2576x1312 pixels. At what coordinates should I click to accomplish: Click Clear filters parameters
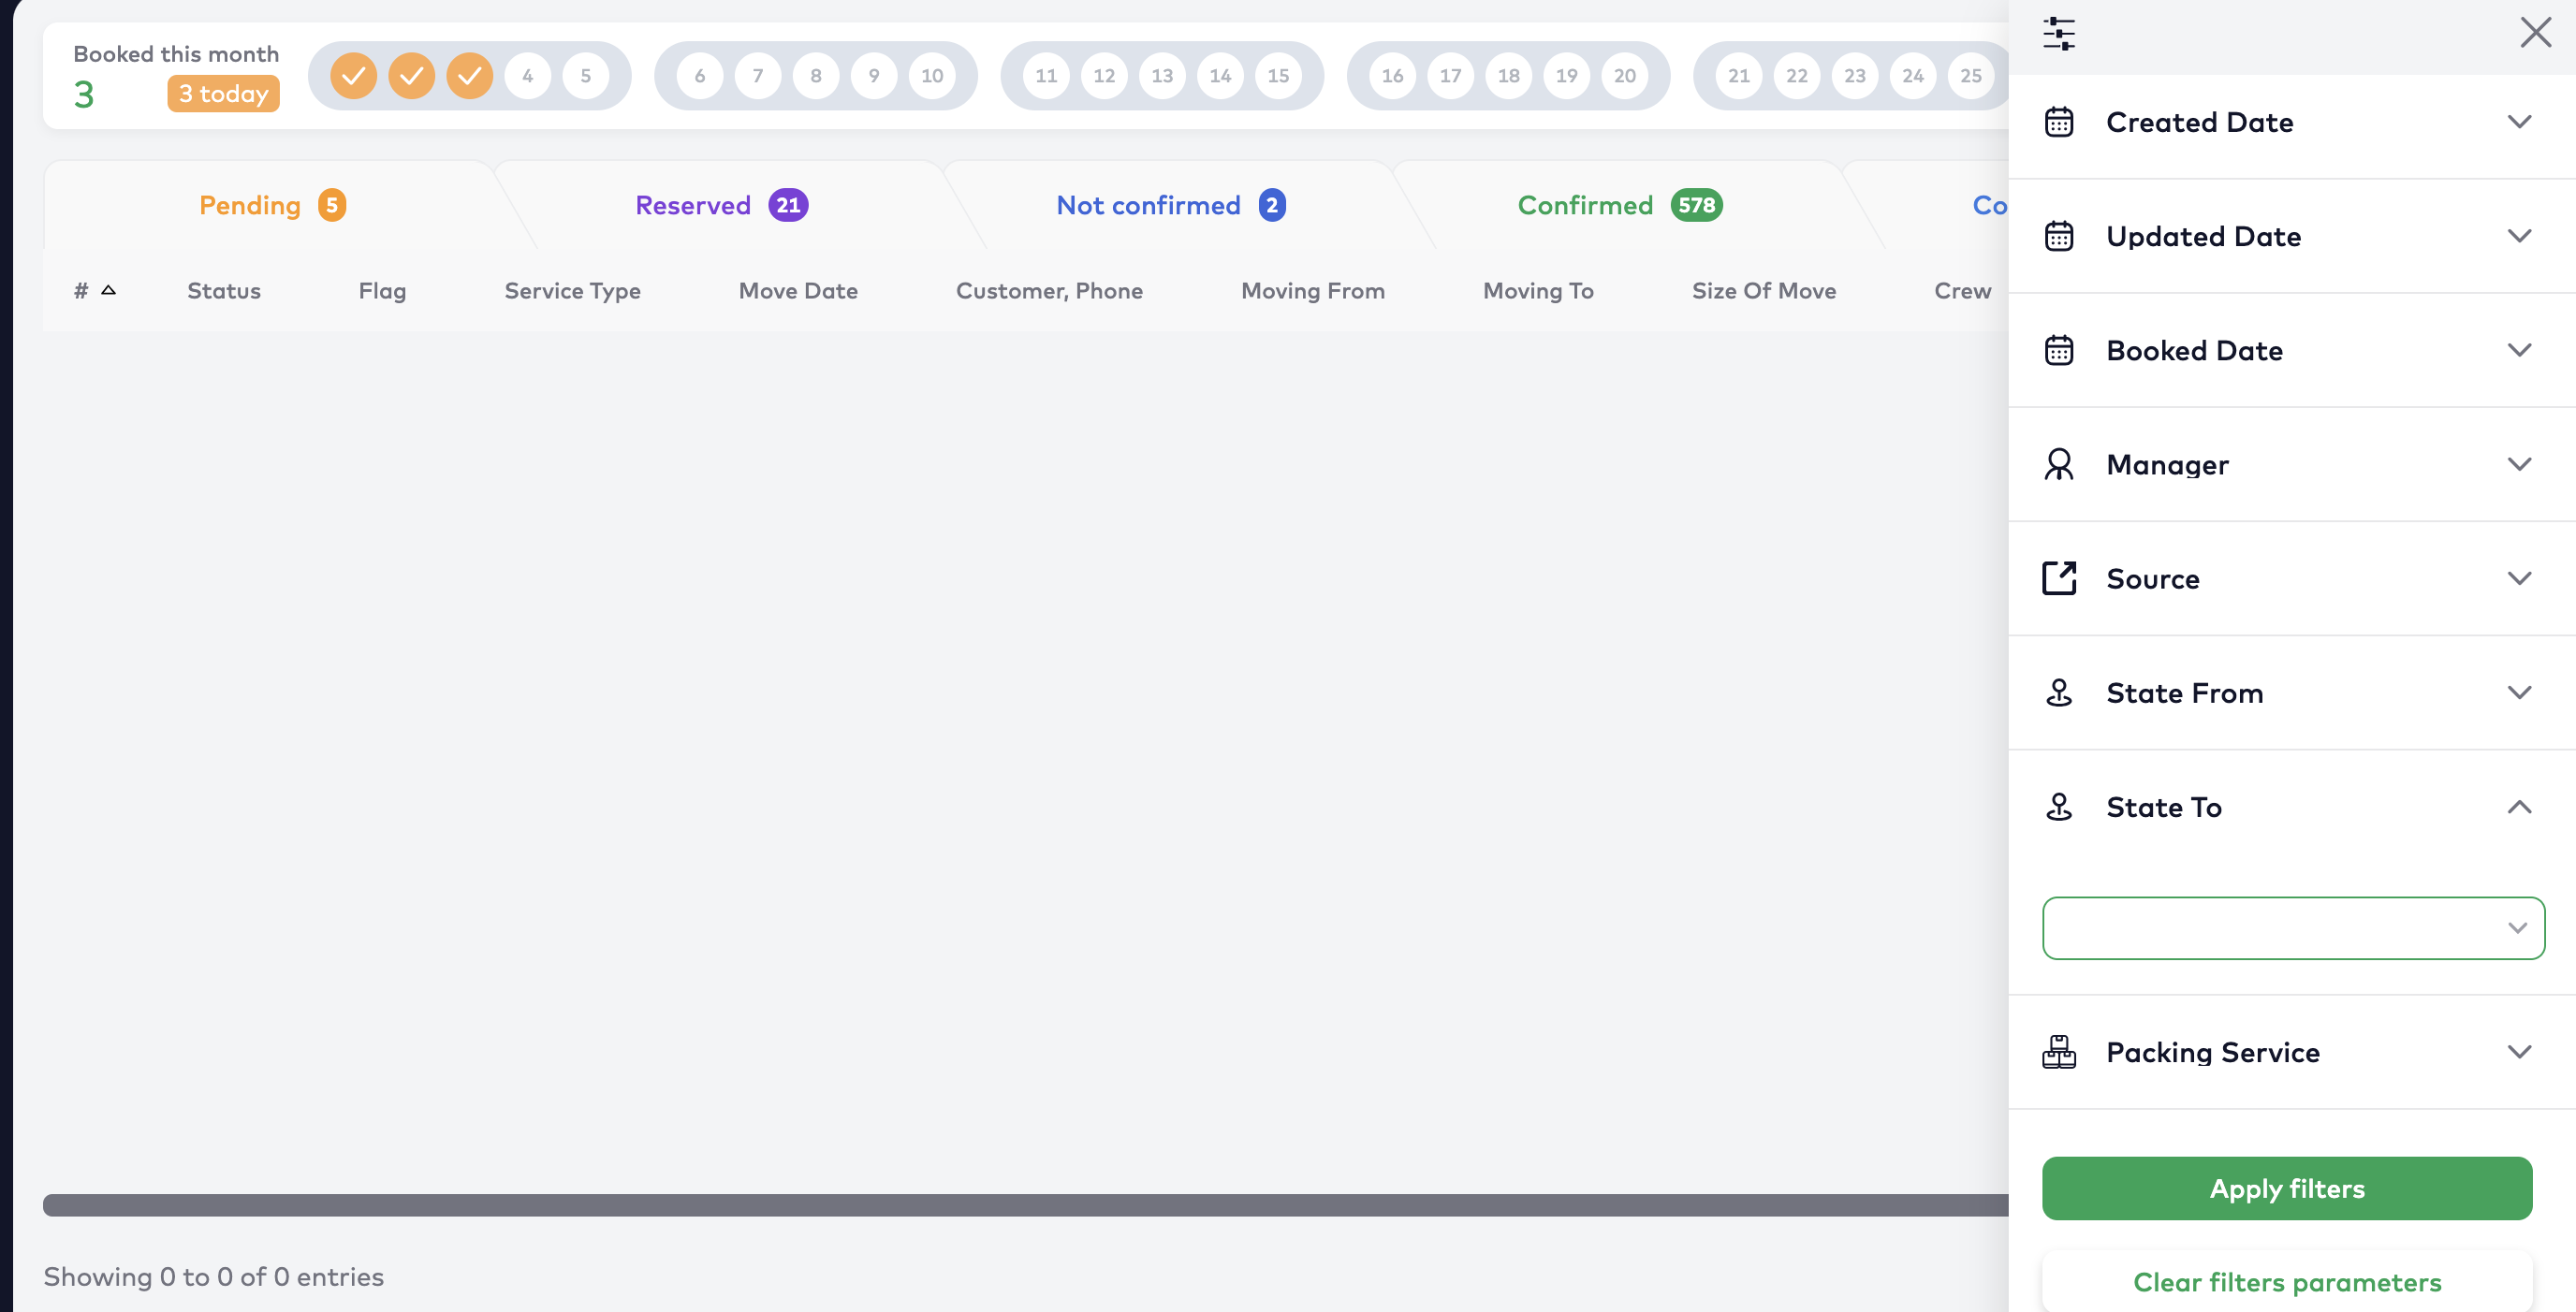coord(2286,1282)
